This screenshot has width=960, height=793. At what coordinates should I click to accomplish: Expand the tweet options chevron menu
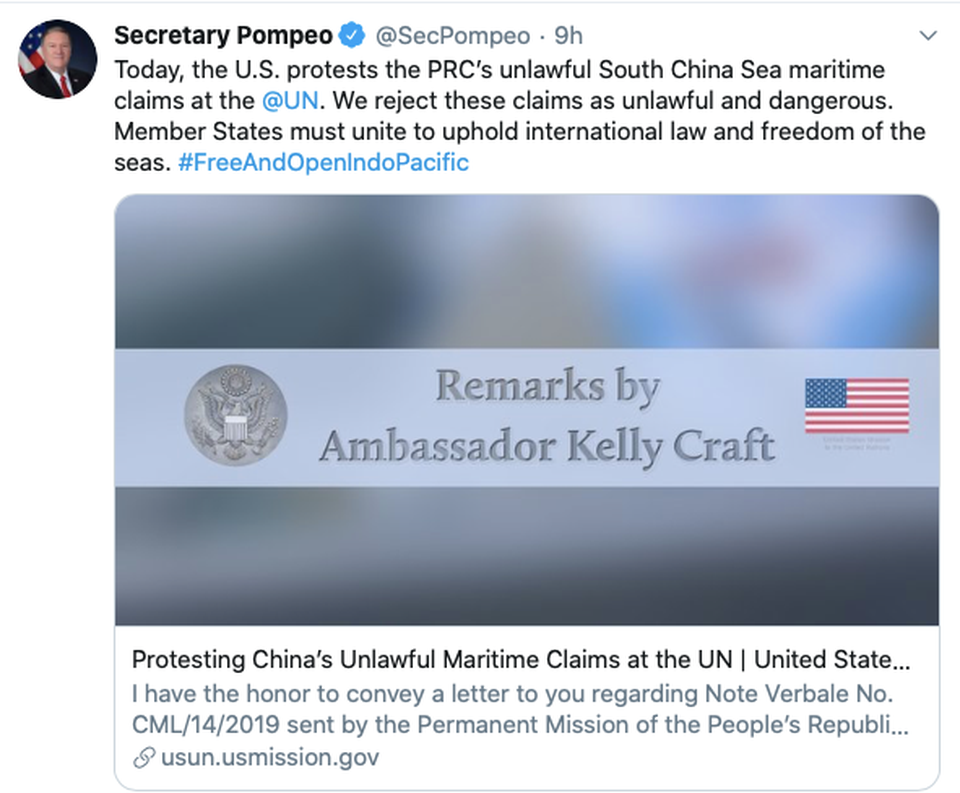click(928, 36)
